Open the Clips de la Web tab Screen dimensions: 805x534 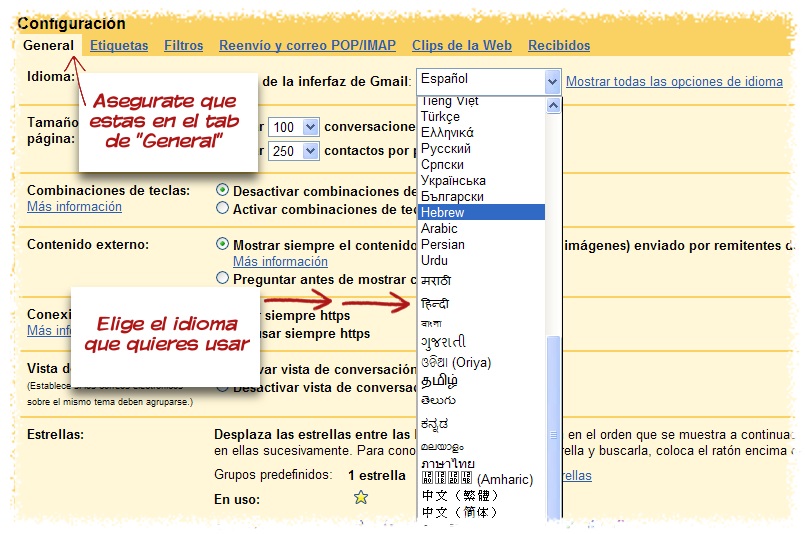click(462, 45)
